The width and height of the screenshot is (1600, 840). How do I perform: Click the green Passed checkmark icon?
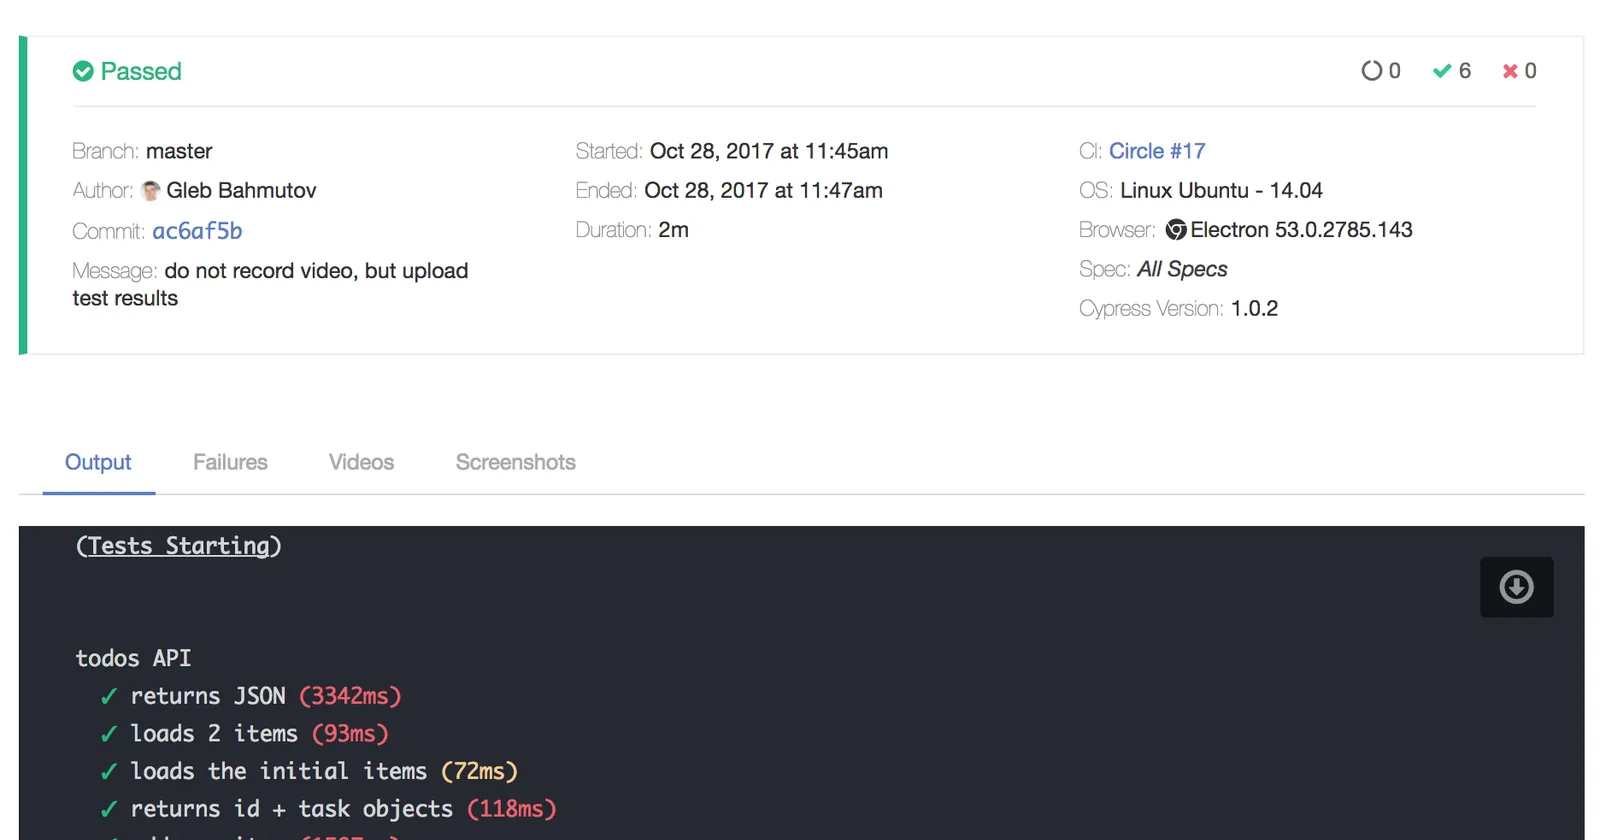[83, 71]
